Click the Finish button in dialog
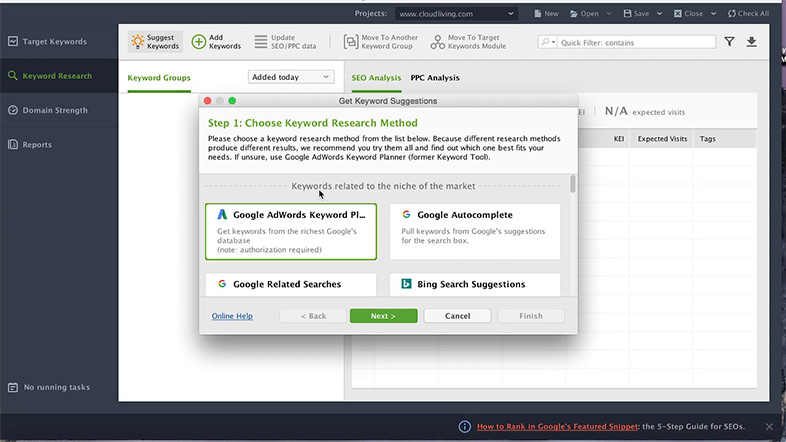The image size is (786, 442). pyautogui.click(x=531, y=316)
